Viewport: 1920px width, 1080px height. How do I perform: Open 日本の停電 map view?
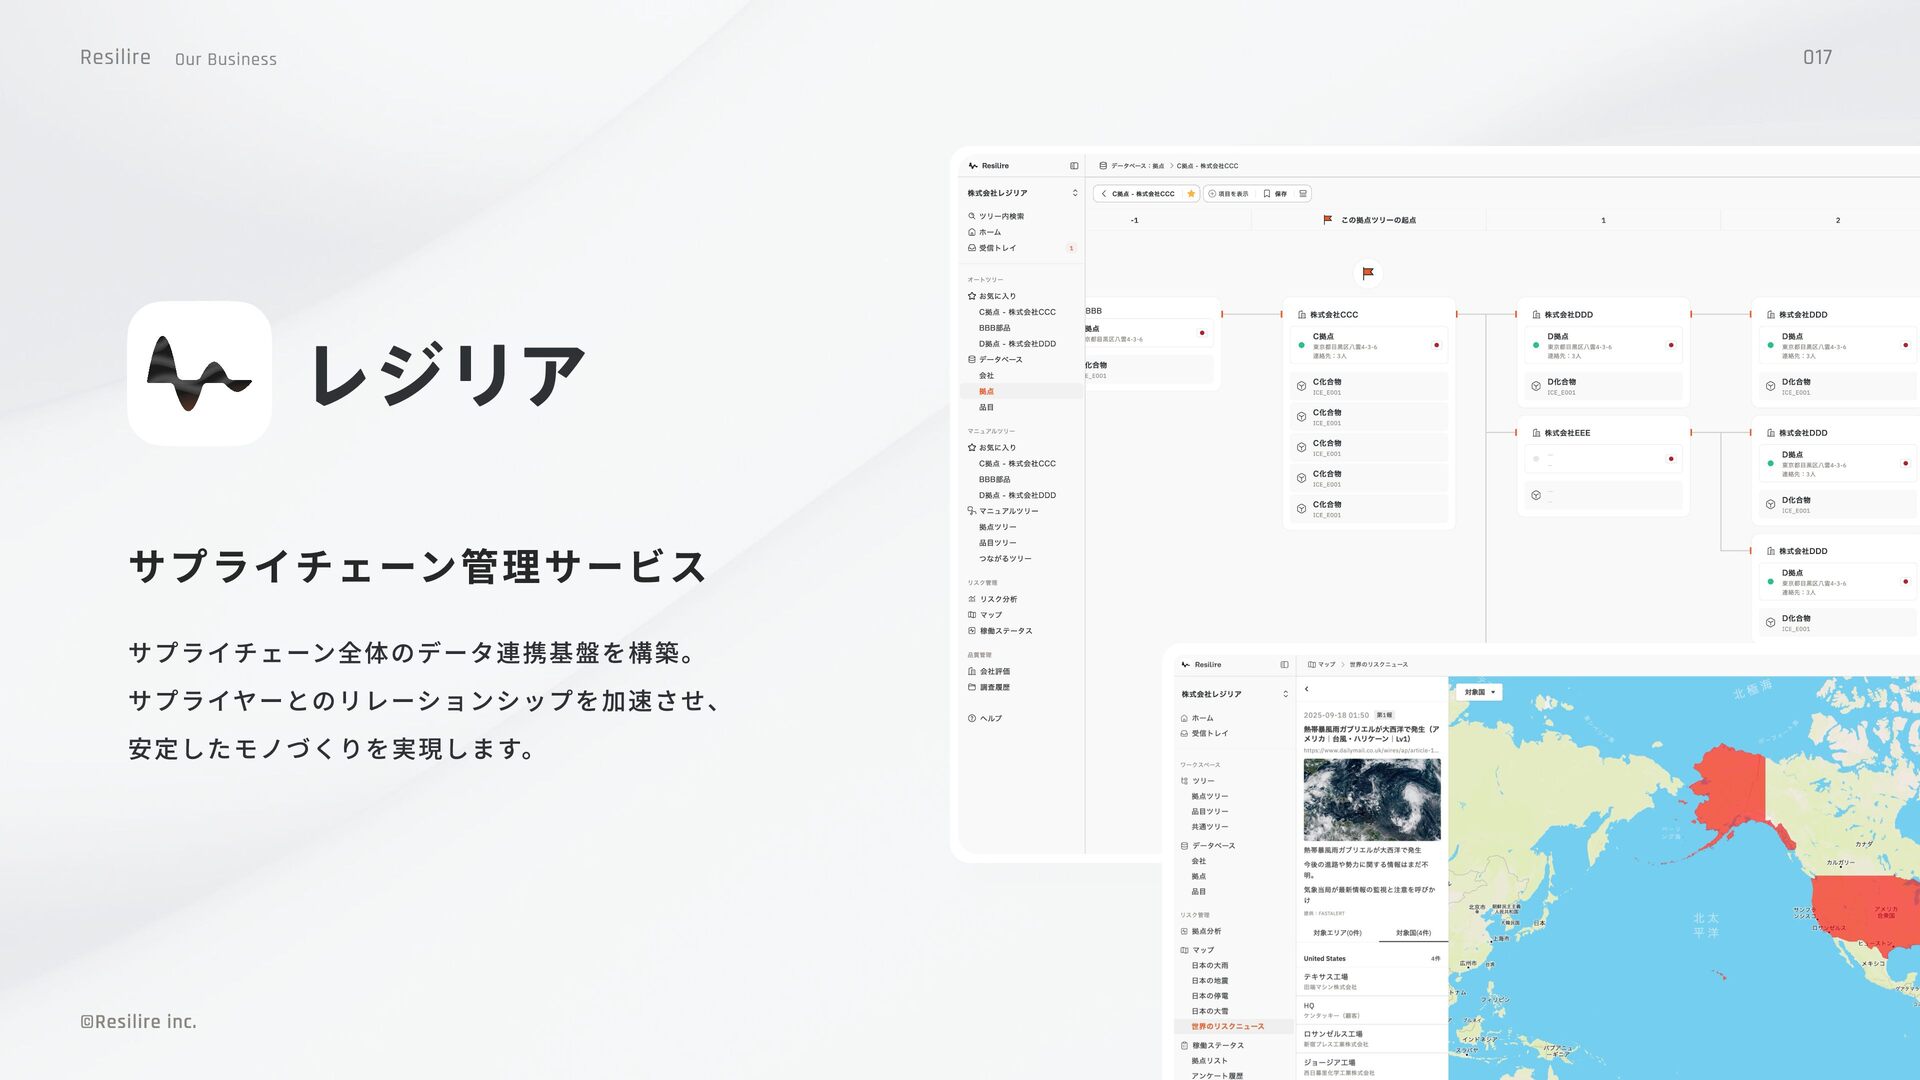tap(1209, 996)
